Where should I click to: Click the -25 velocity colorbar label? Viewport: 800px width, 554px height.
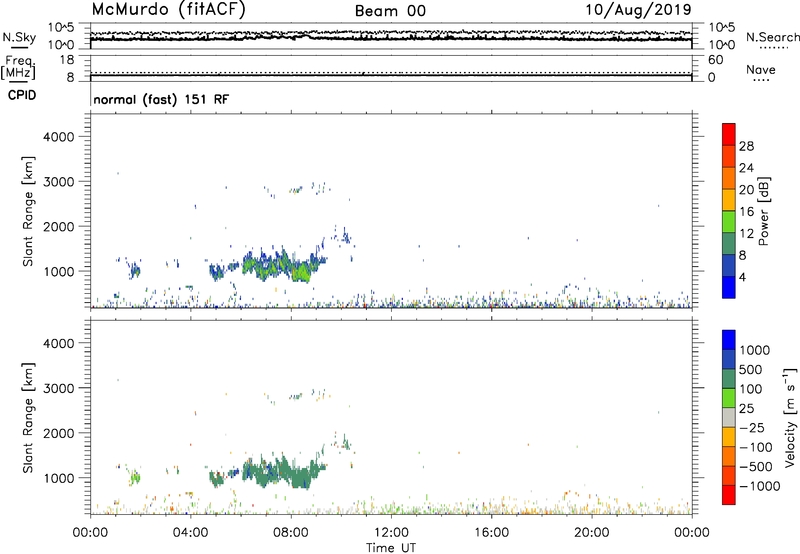click(752, 428)
